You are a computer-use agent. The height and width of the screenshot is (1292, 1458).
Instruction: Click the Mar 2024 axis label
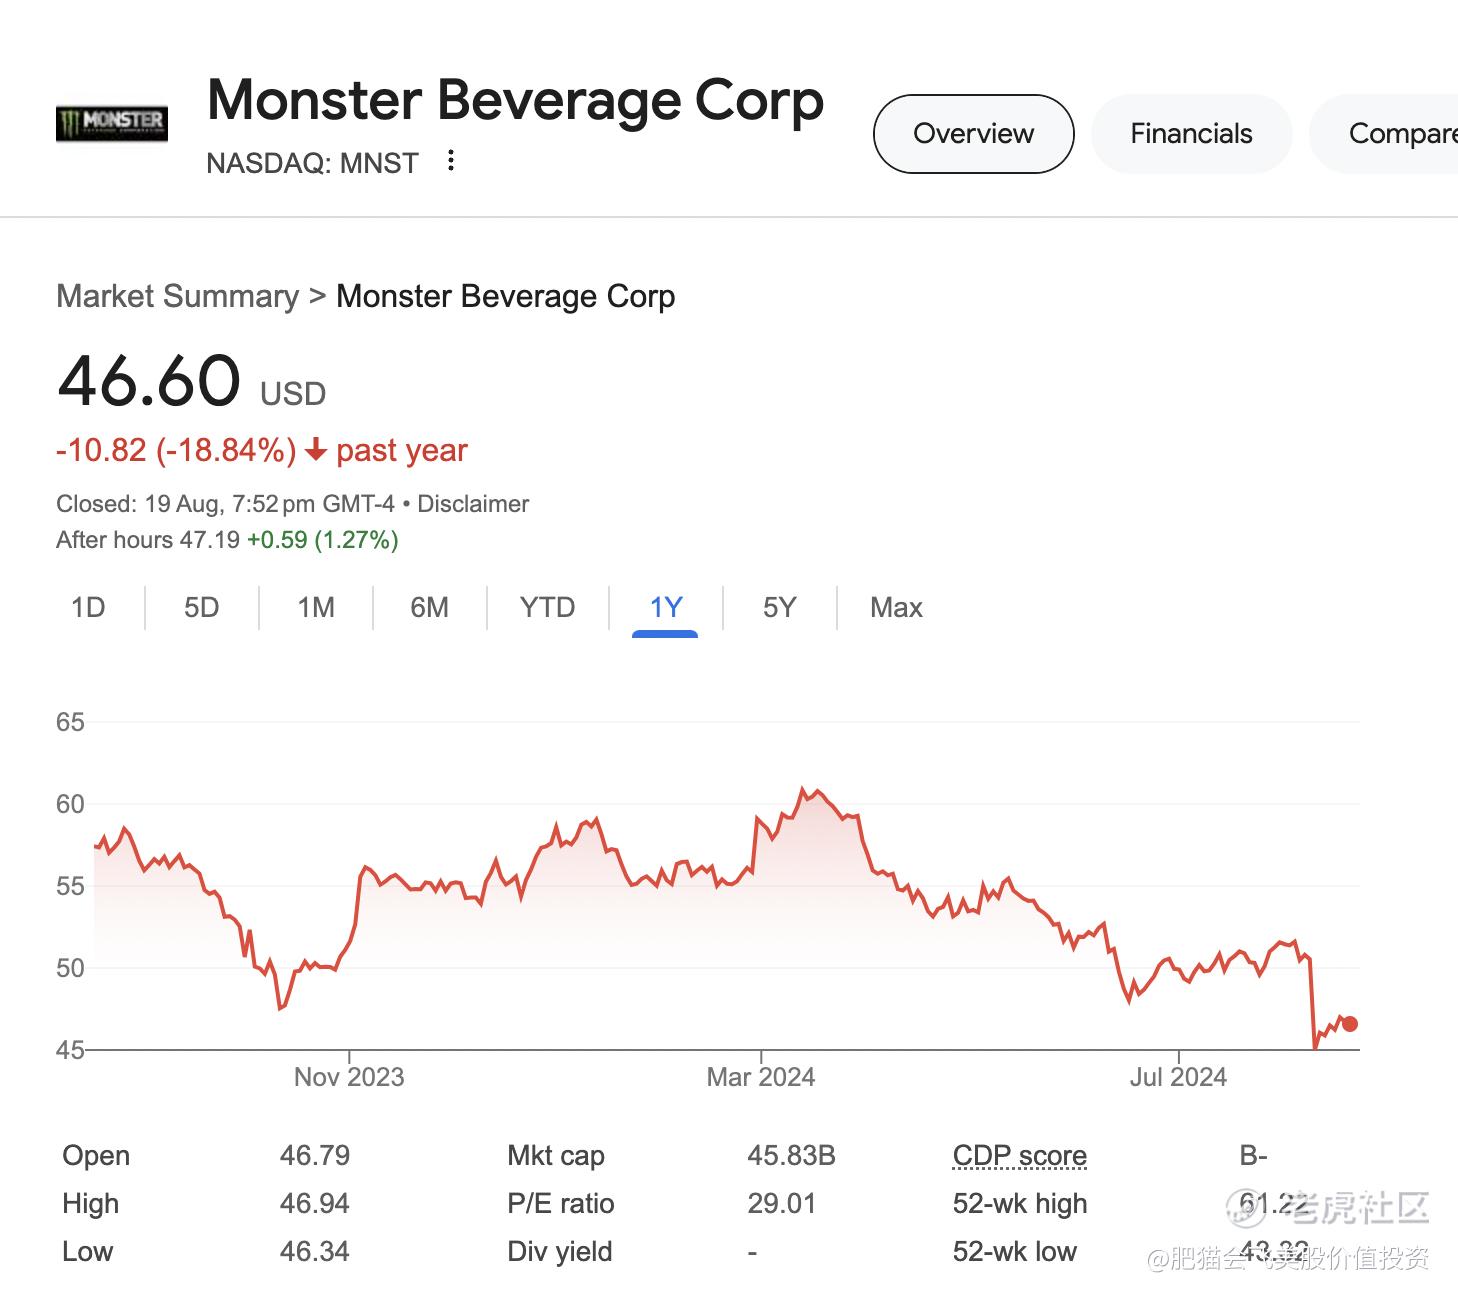tap(760, 1077)
